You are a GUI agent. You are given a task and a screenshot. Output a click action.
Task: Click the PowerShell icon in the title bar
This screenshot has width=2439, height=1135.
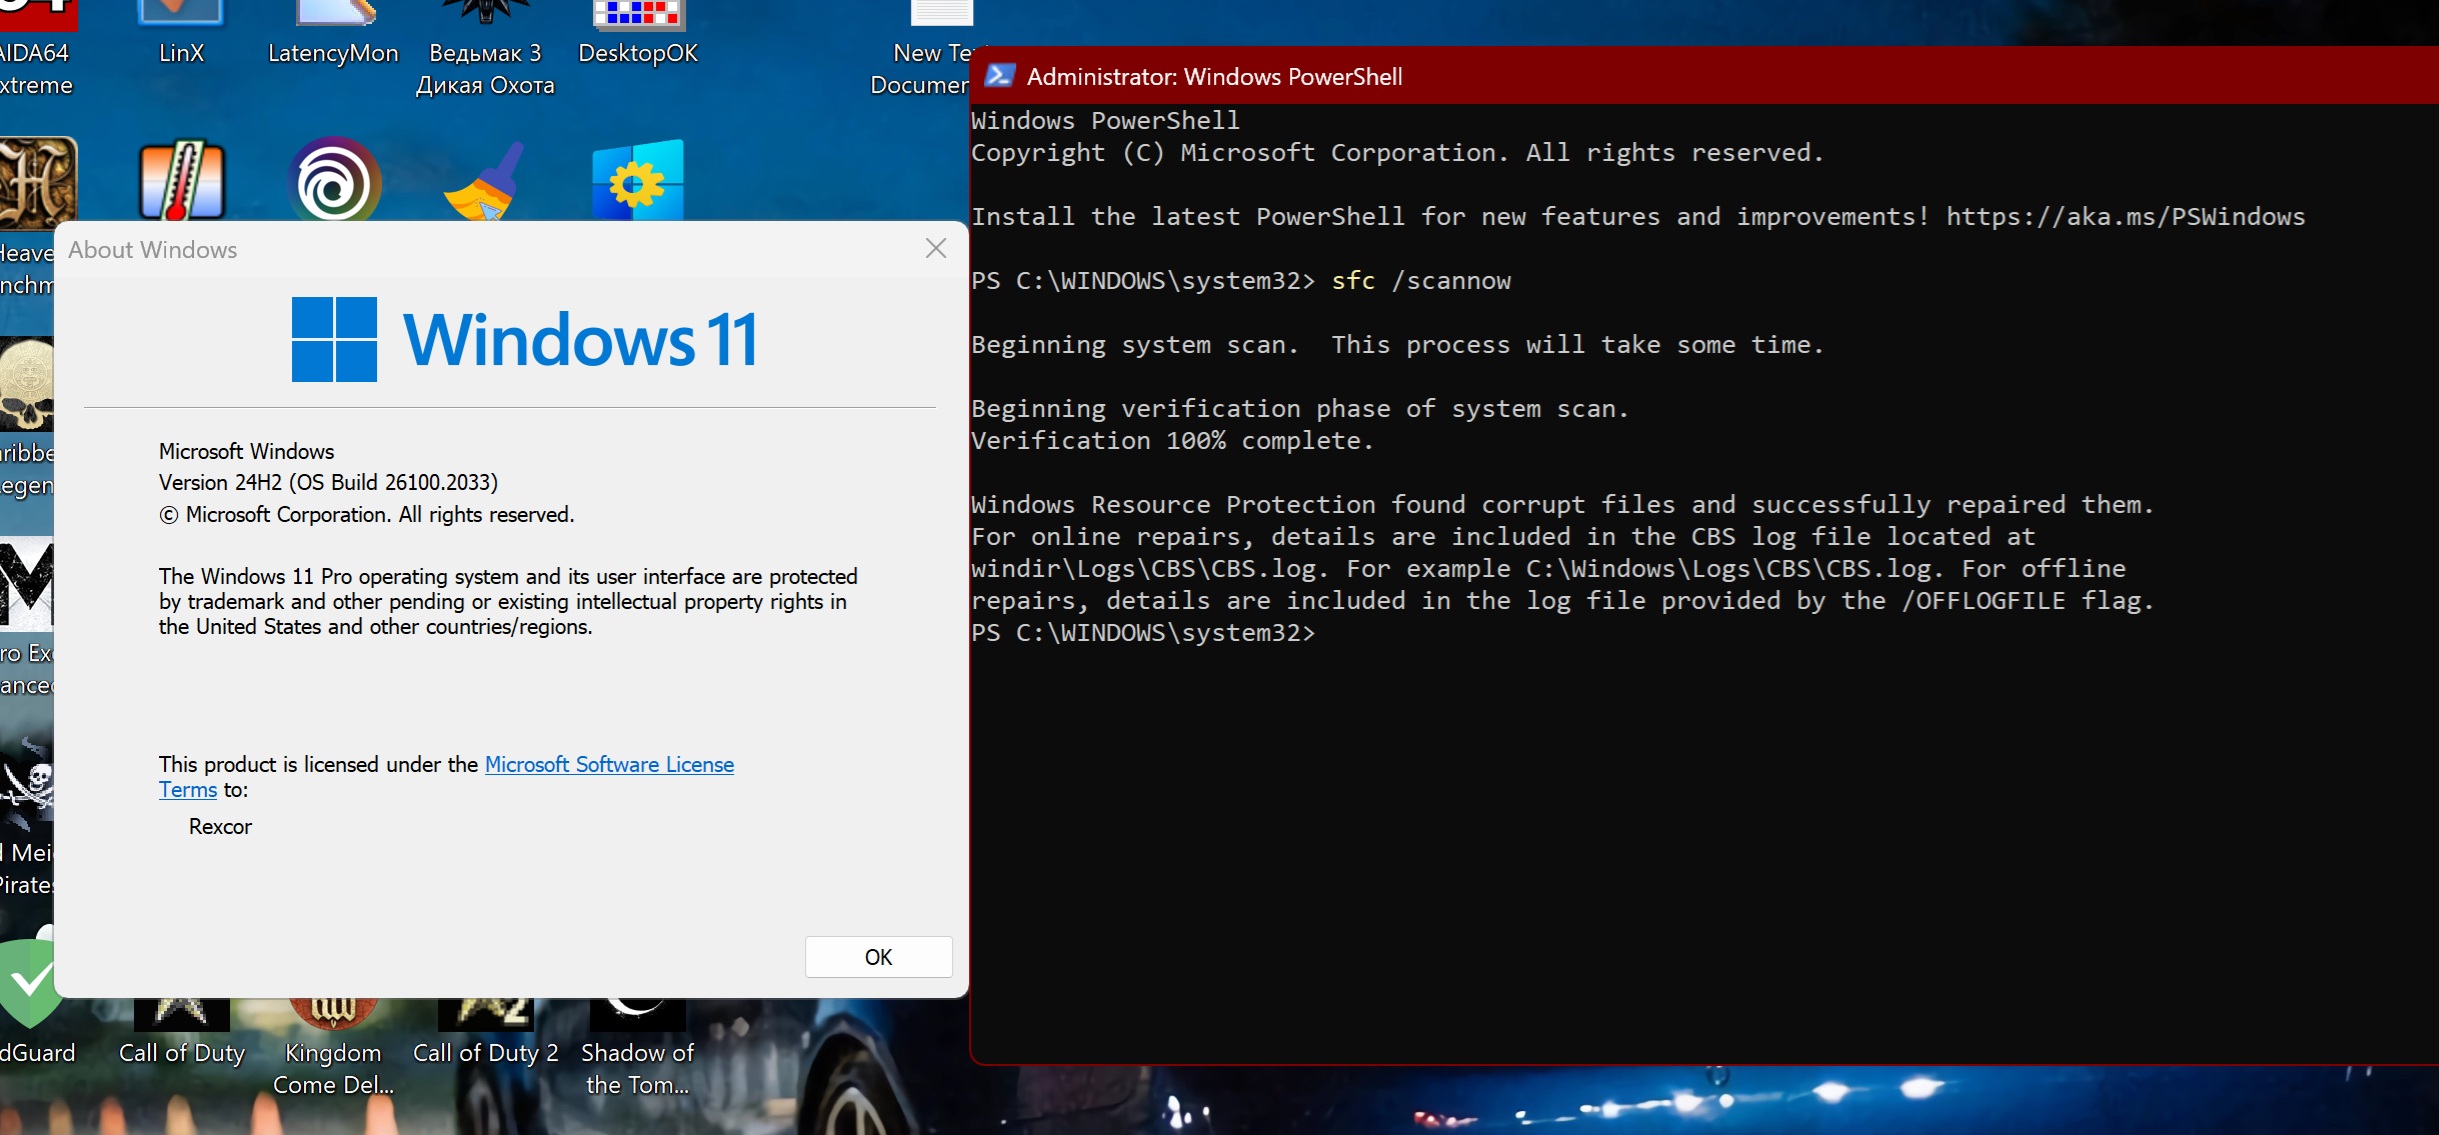[x=999, y=76]
